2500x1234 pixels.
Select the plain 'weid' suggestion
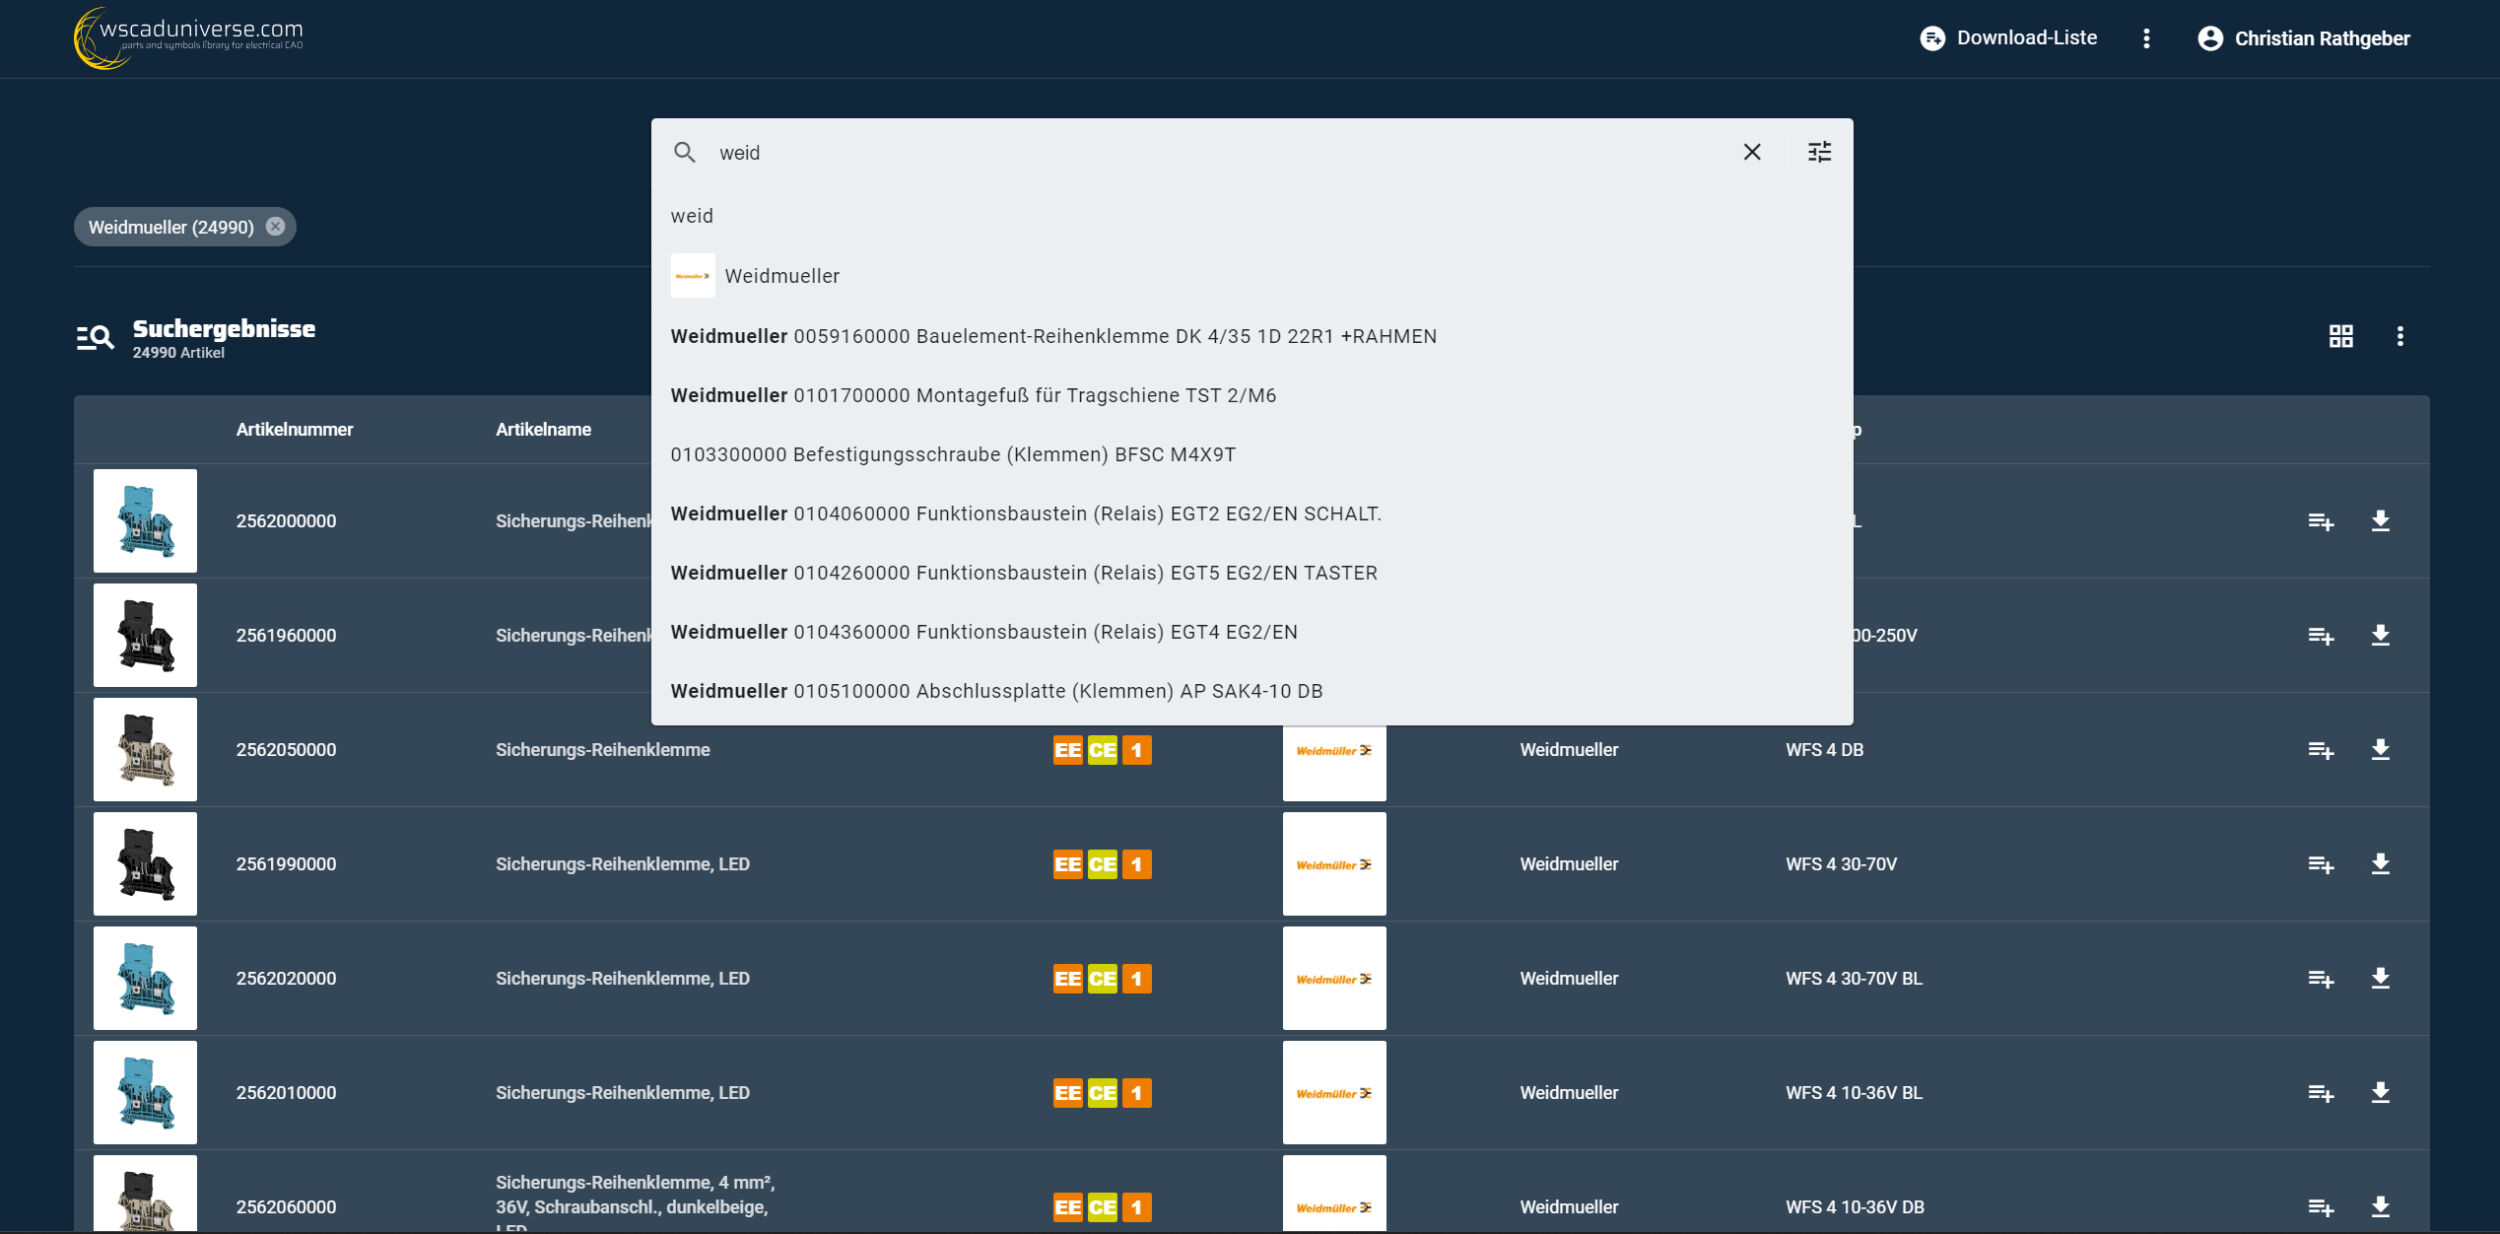click(x=1252, y=216)
